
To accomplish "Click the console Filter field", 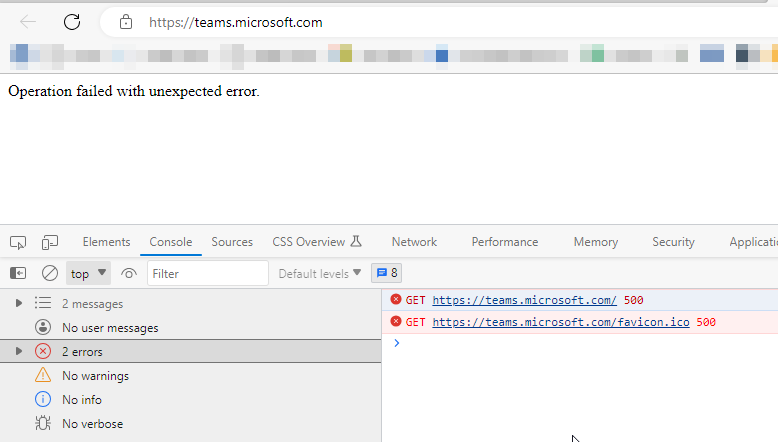I will 208,273.
